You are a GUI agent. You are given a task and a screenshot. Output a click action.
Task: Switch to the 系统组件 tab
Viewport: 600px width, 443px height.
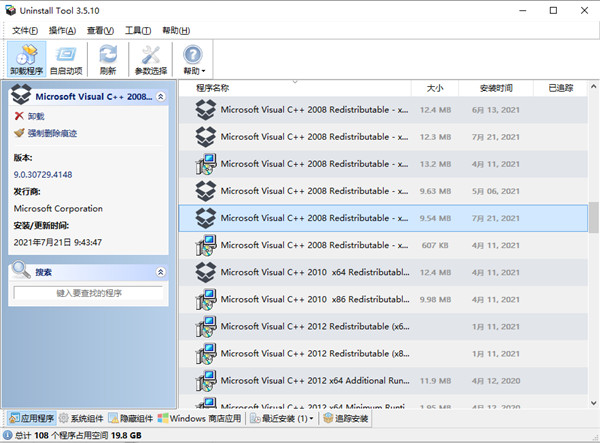point(80,418)
